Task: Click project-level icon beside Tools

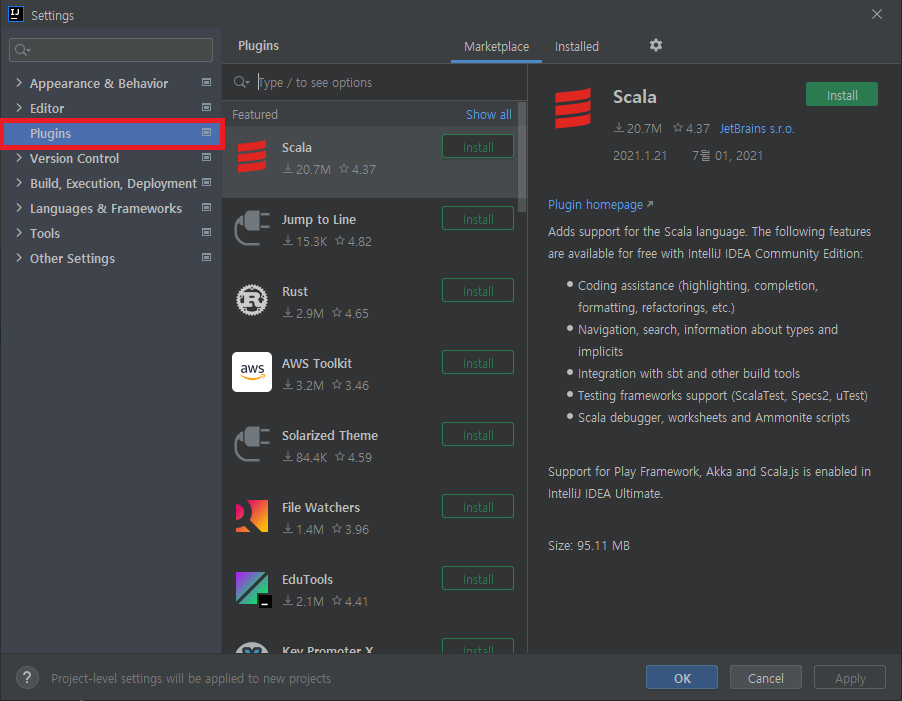Action: 207,233
